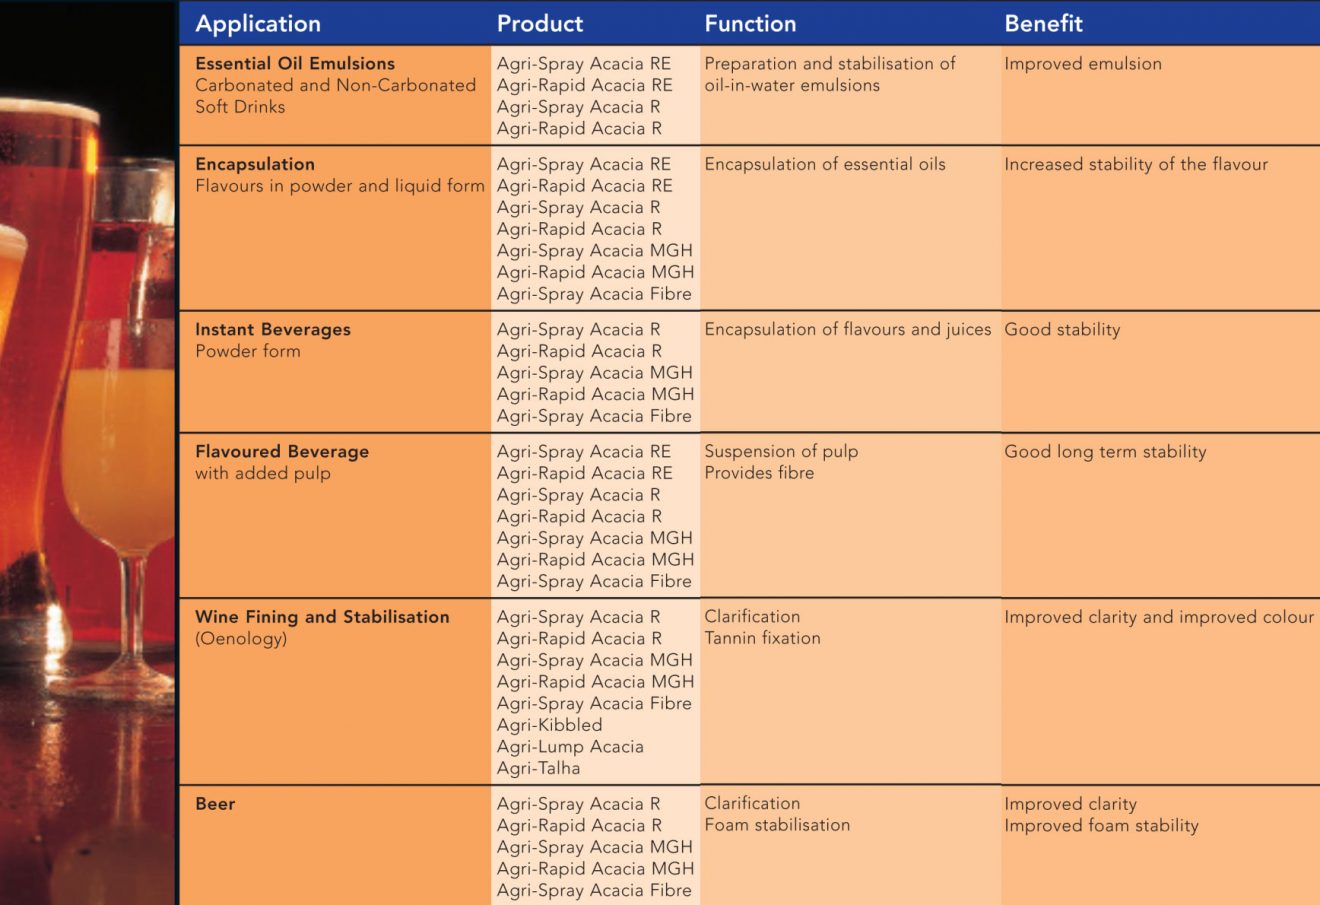Click the Good long term stability benefit
Viewport: 1320px width, 905px height.
1105,452
